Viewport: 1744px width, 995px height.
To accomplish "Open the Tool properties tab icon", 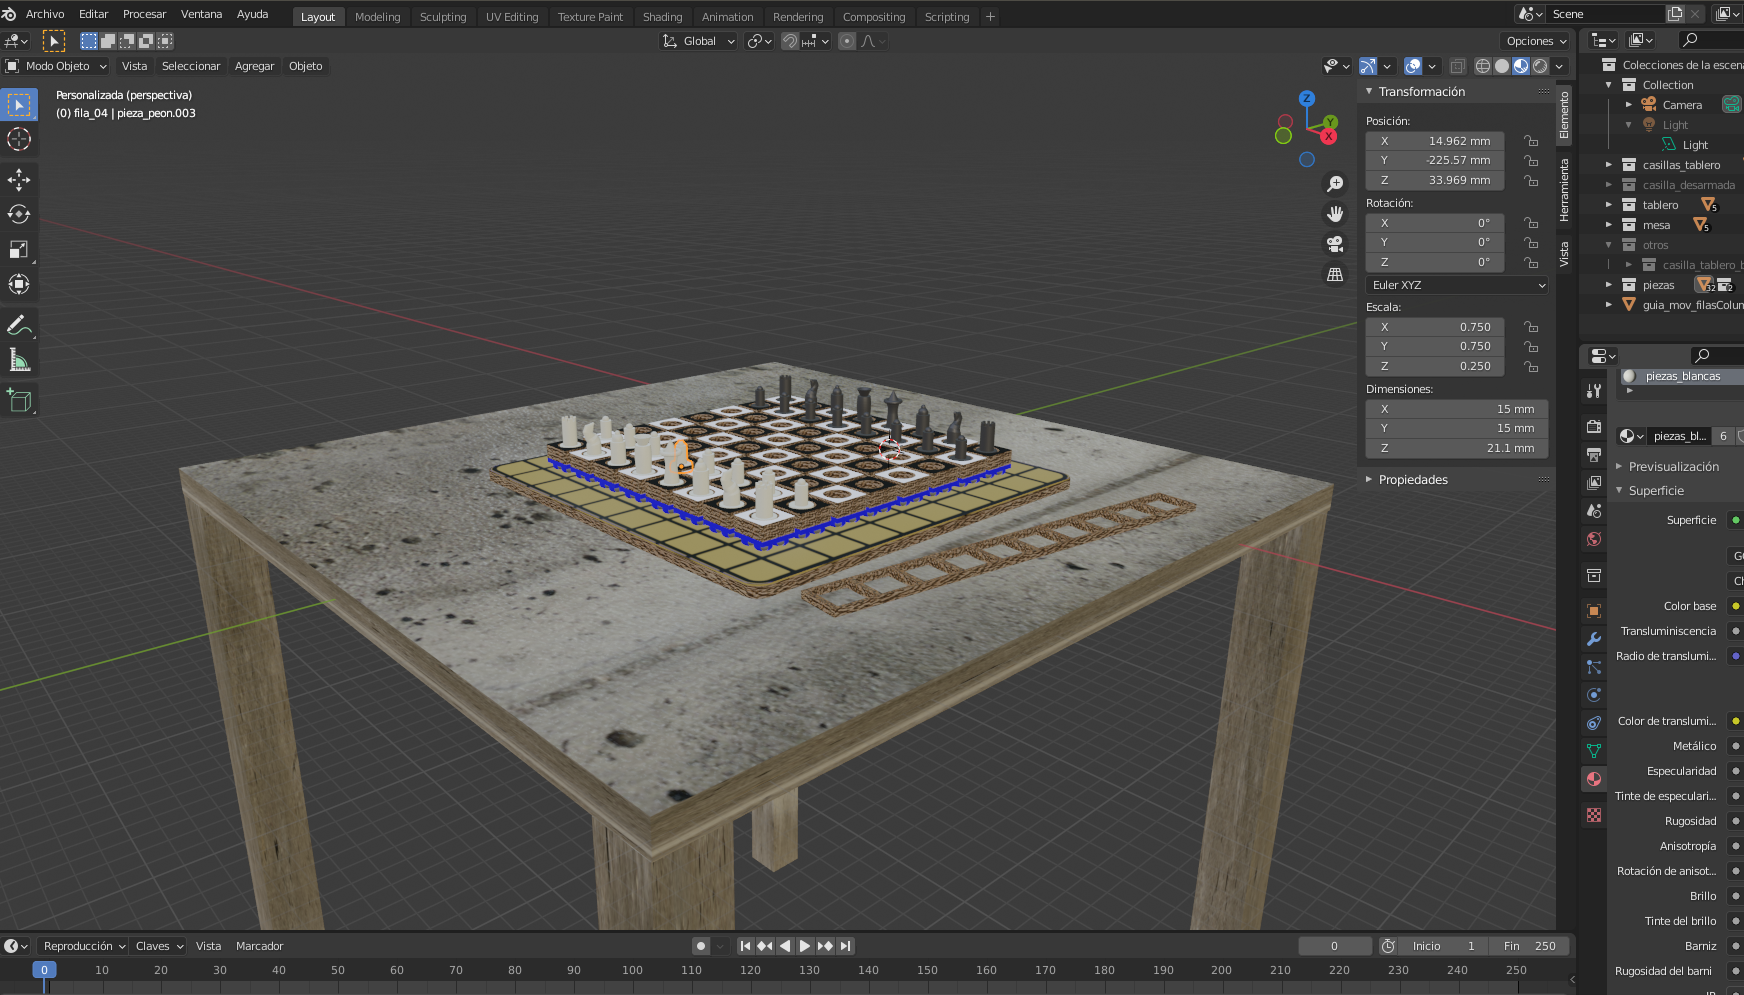I will click(1594, 391).
